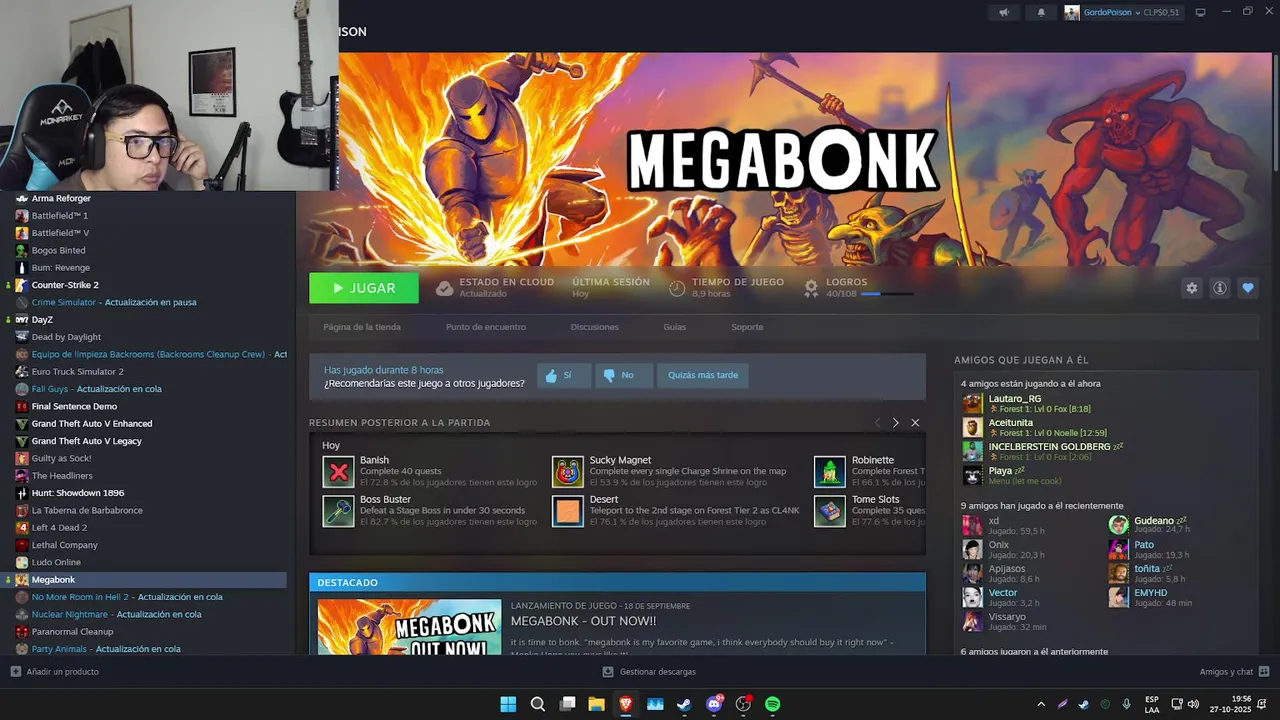The image size is (1280, 720).
Task: Open friend Vector's avatar
Action: click(972, 597)
